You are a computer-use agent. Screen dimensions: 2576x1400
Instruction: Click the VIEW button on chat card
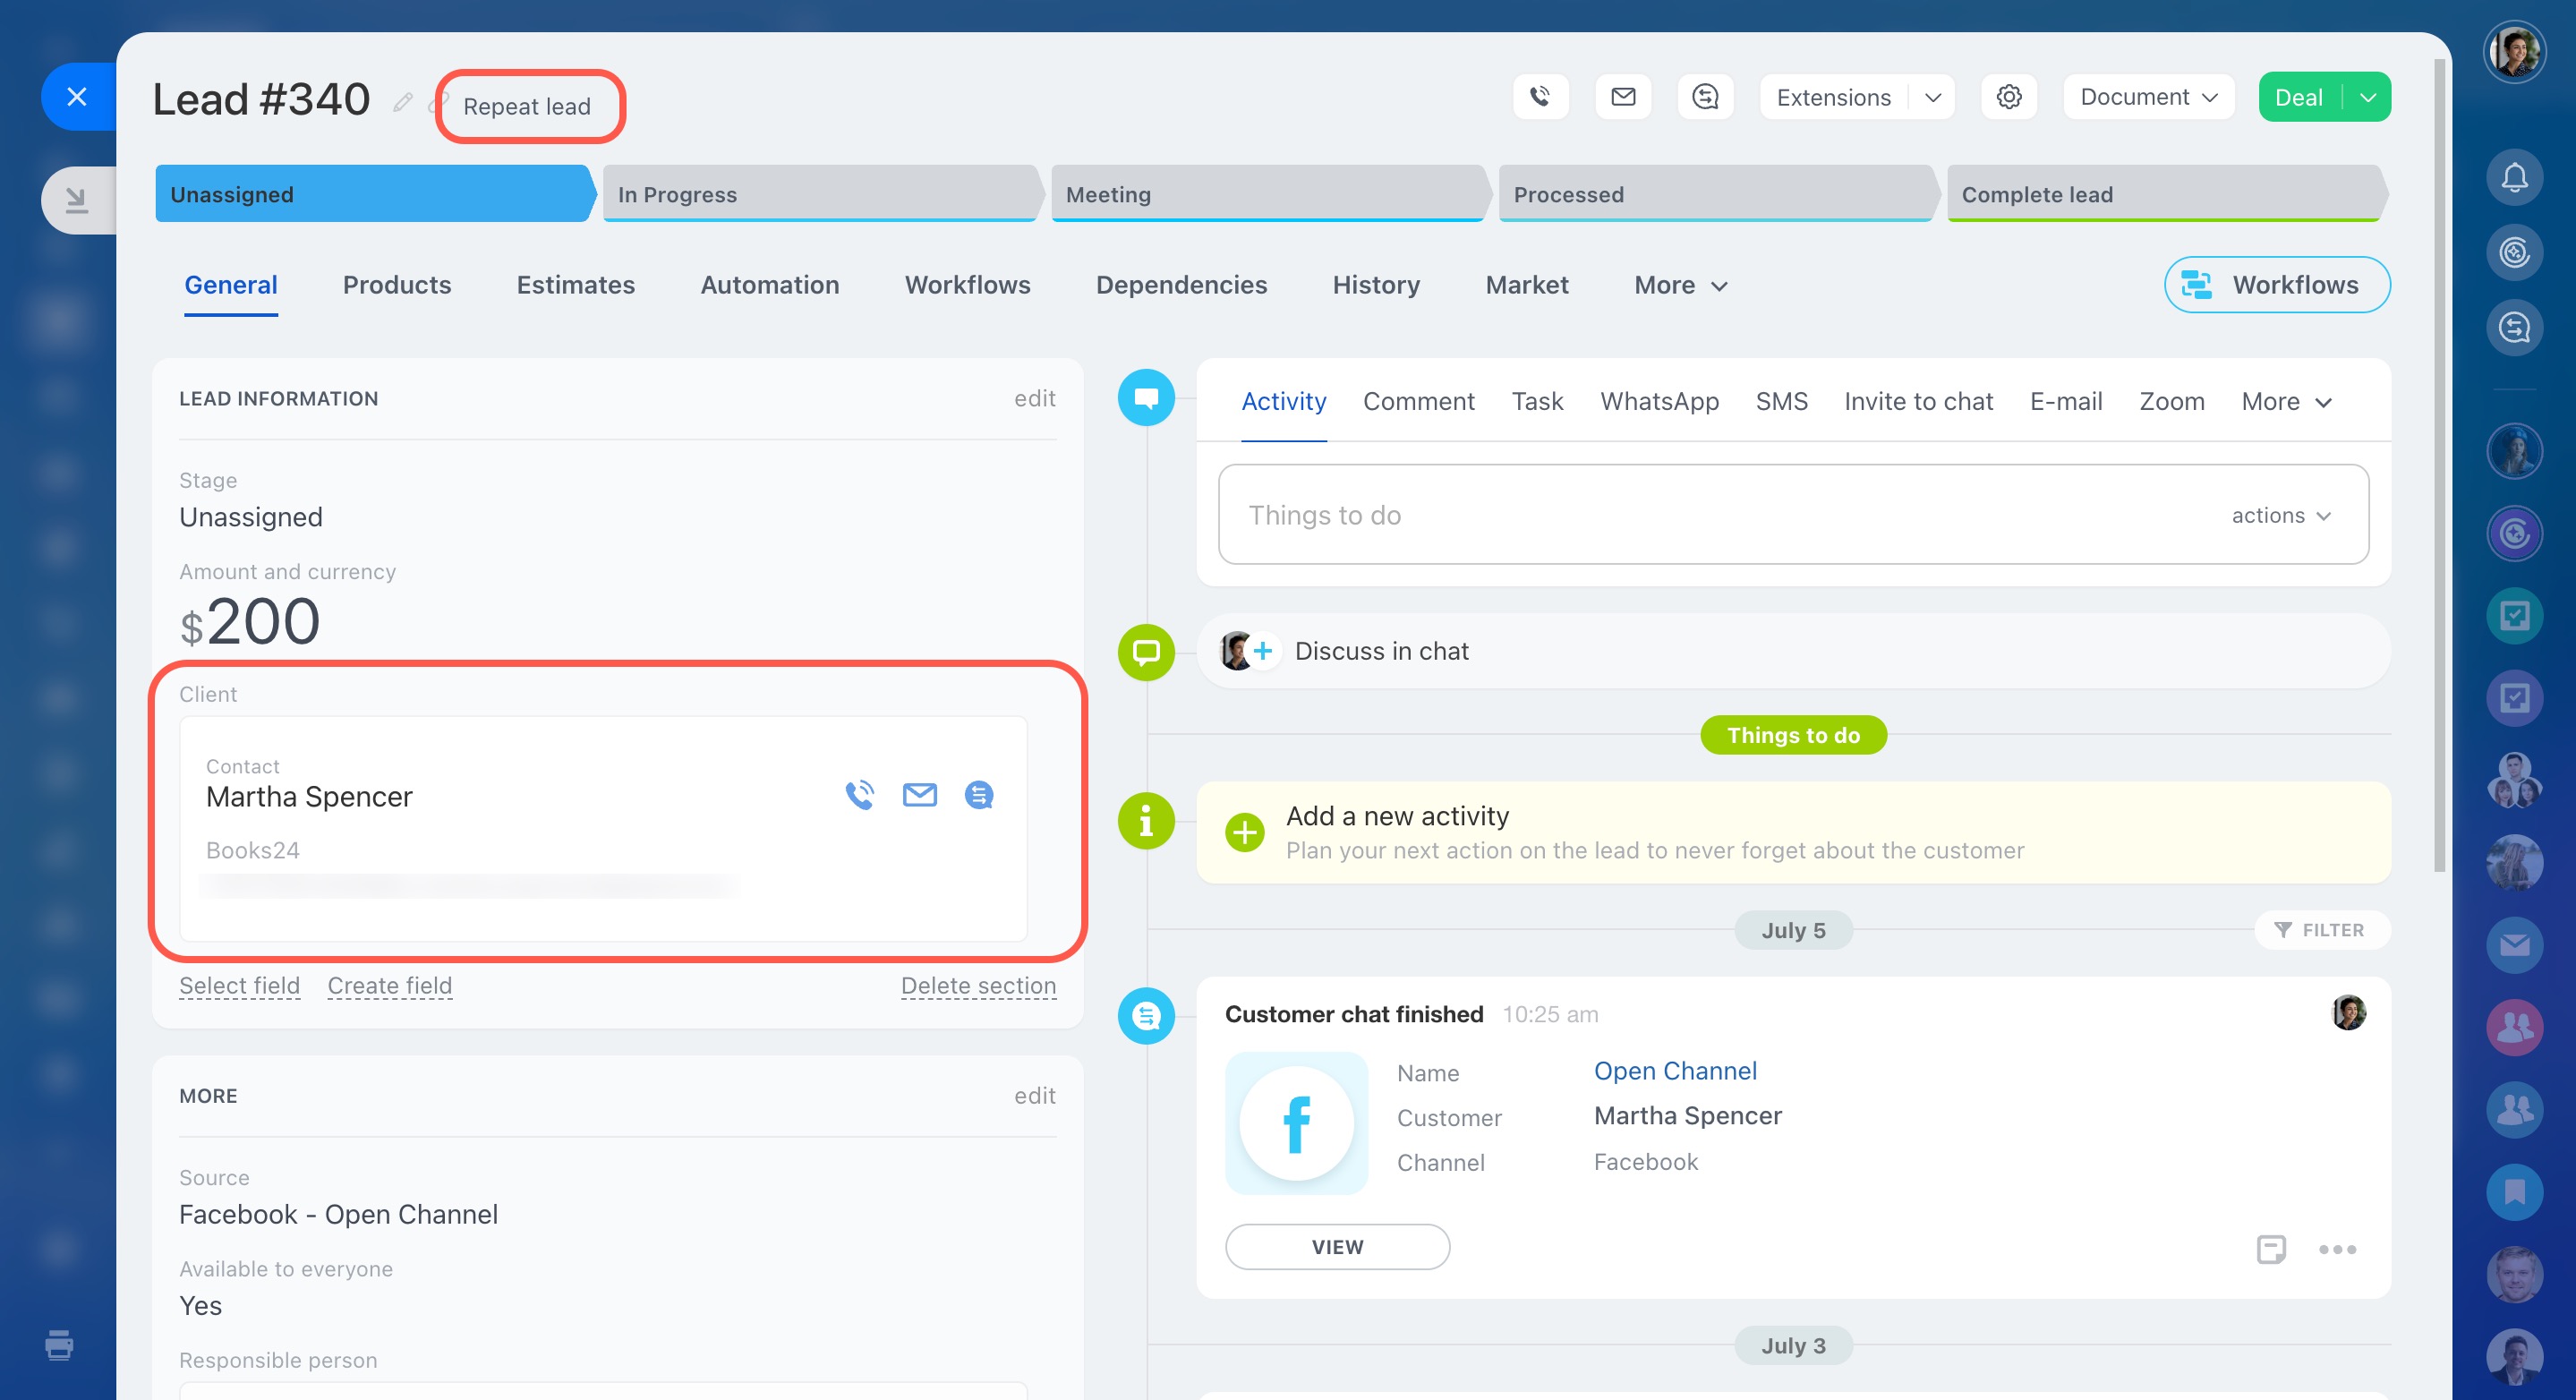[x=1337, y=1247]
